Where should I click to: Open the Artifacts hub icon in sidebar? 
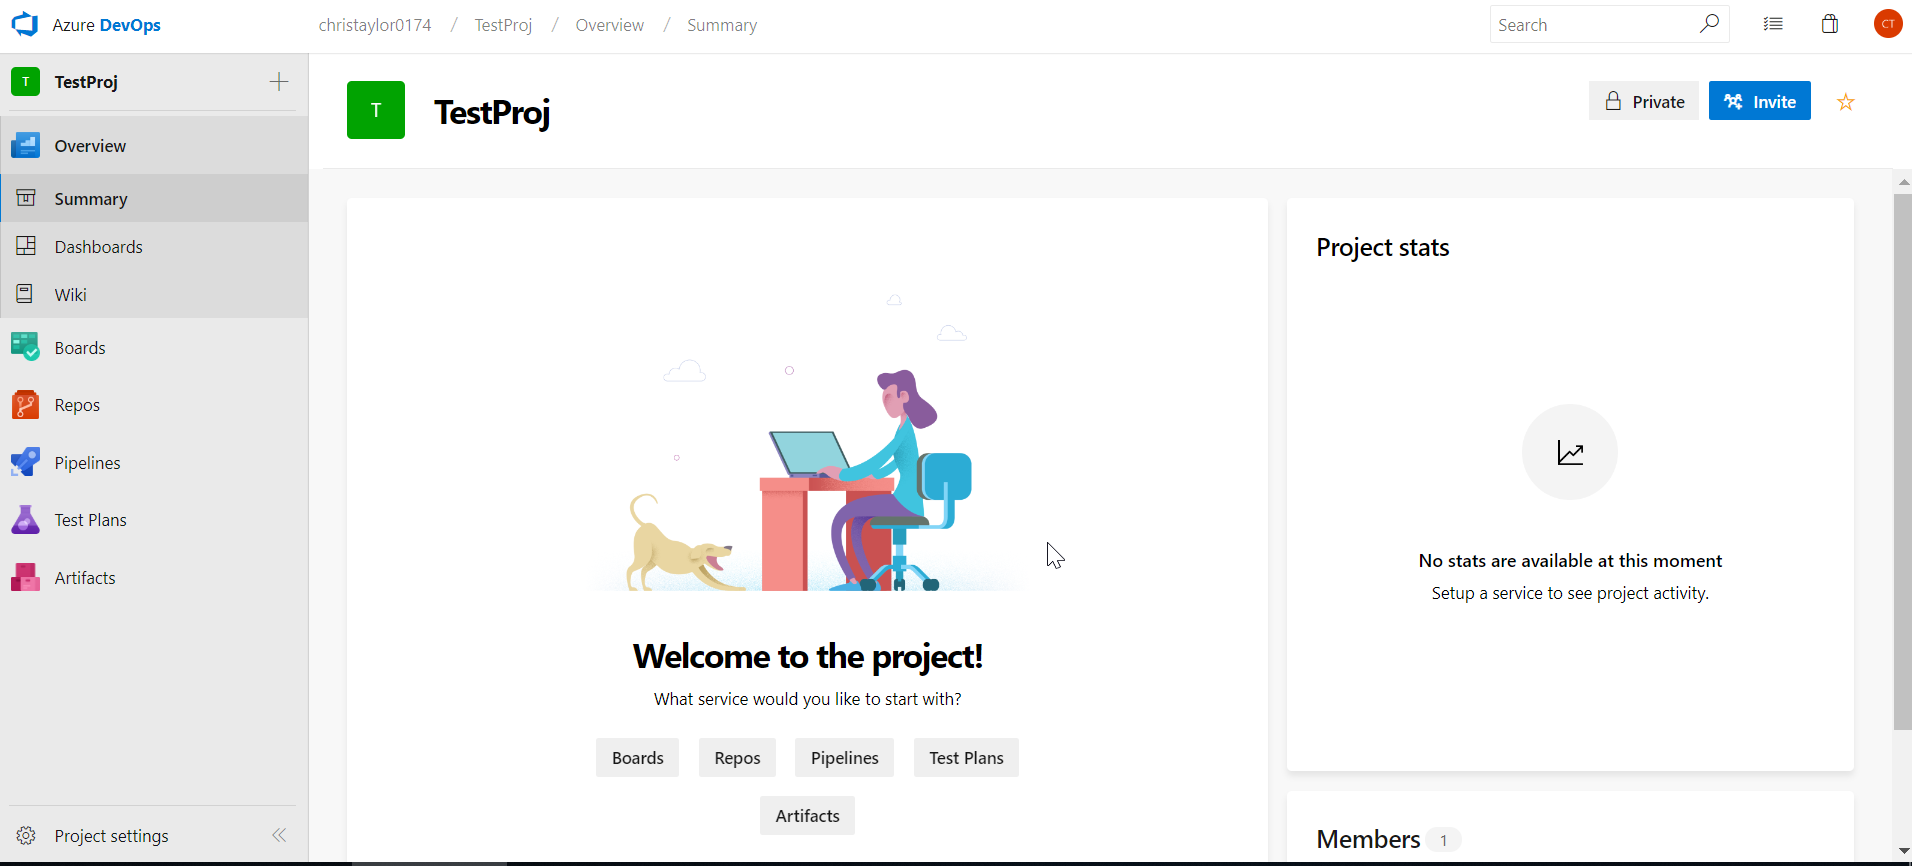pyautogui.click(x=25, y=578)
